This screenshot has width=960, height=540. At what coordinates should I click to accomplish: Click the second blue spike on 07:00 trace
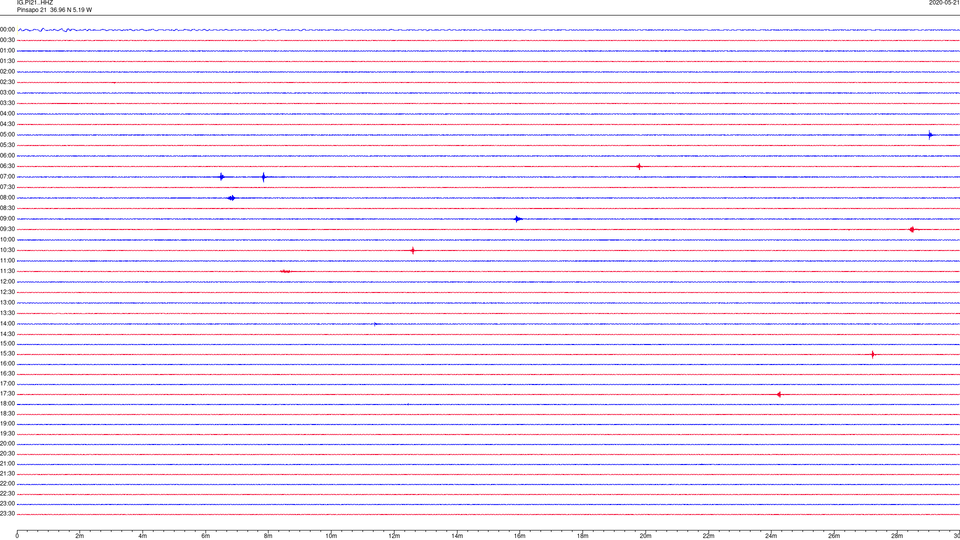pyautogui.click(x=264, y=177)
